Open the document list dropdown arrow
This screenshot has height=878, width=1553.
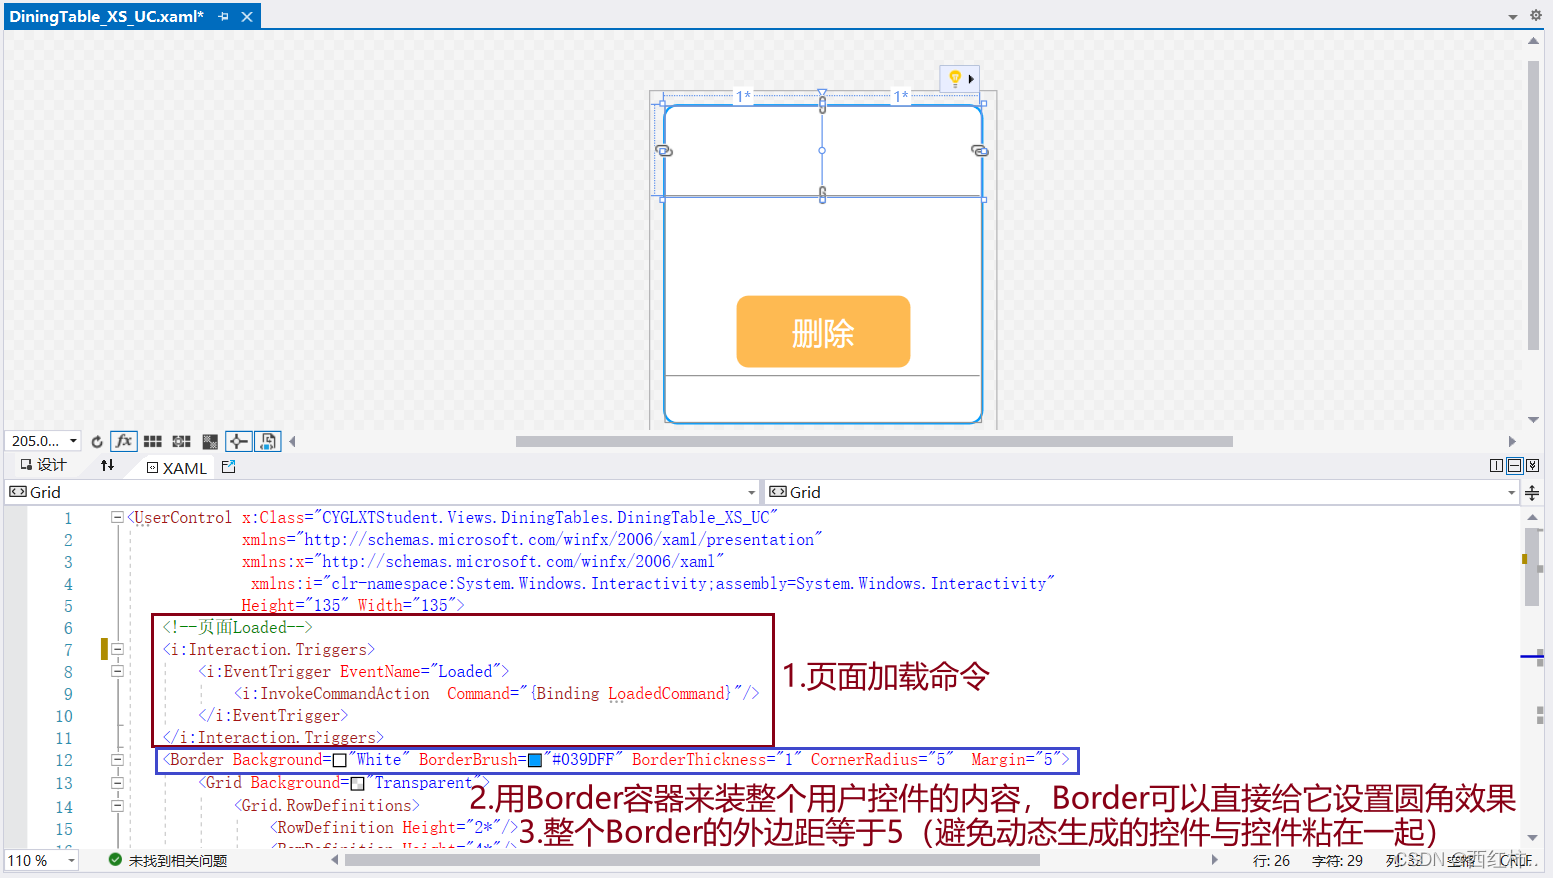pos(1513,16)
